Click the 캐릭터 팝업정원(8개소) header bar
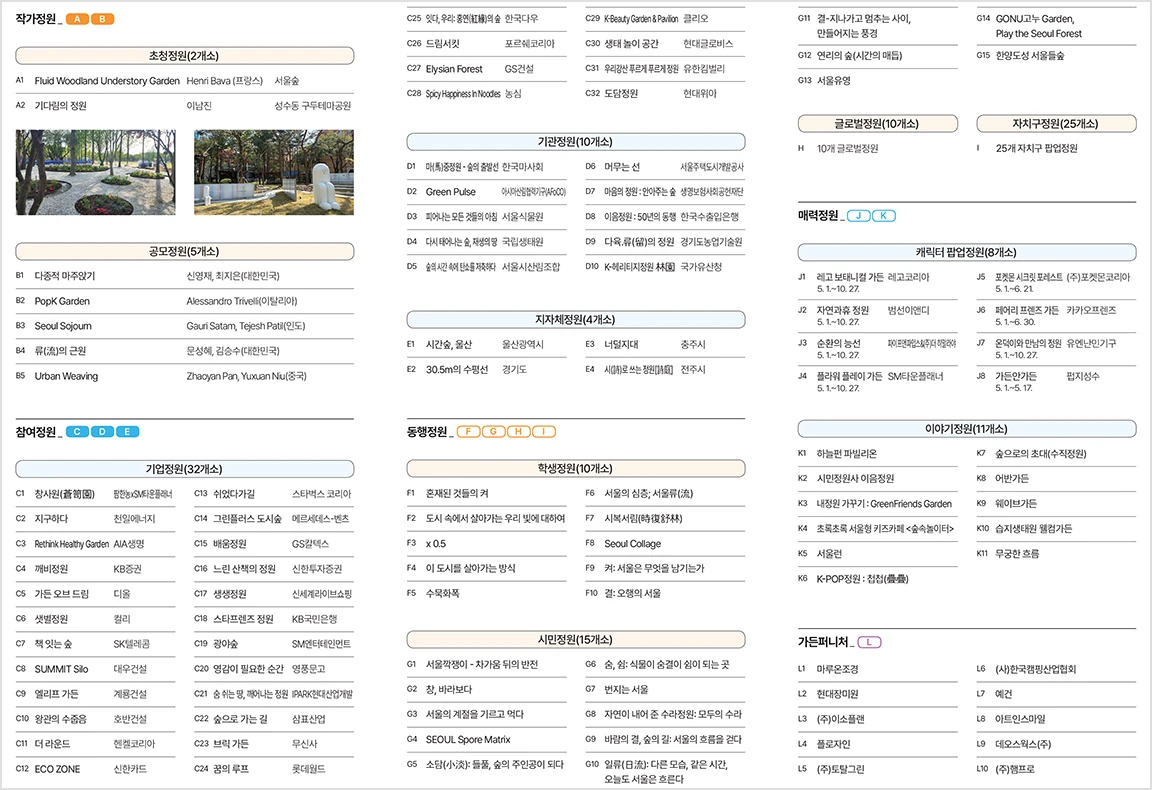1152x790 pixels. point(967,252)
